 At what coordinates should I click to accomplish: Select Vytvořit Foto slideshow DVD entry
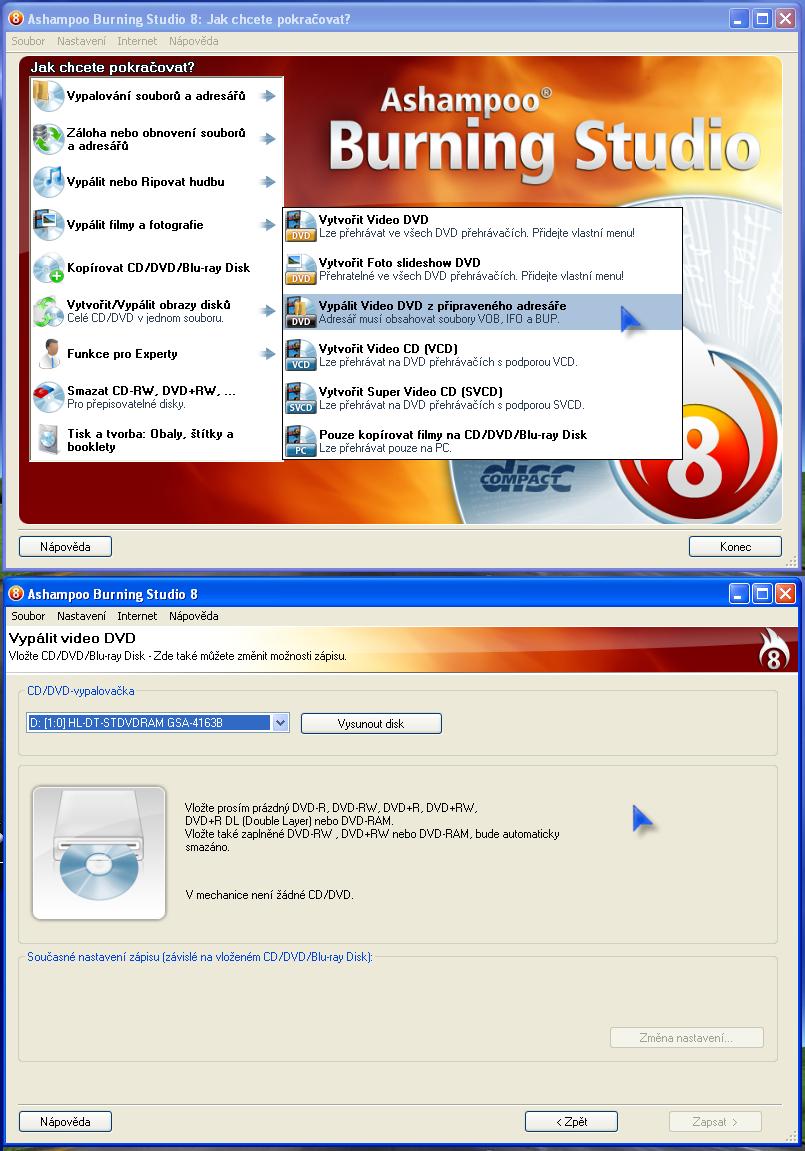[483, 269]
